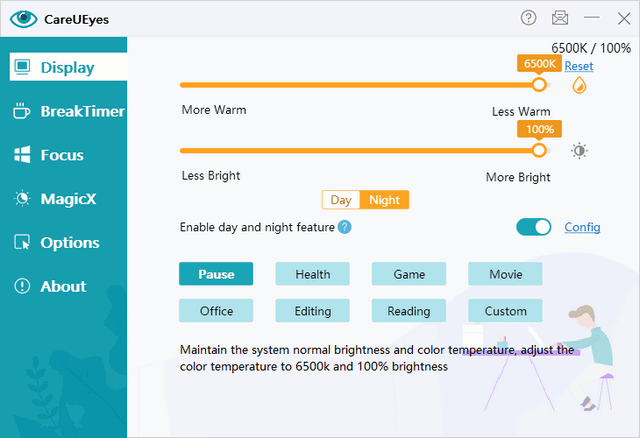Image resolution: width=640 pixels, height=438 pixels.
Task: Select the Display tab
Action: (68, 67)
